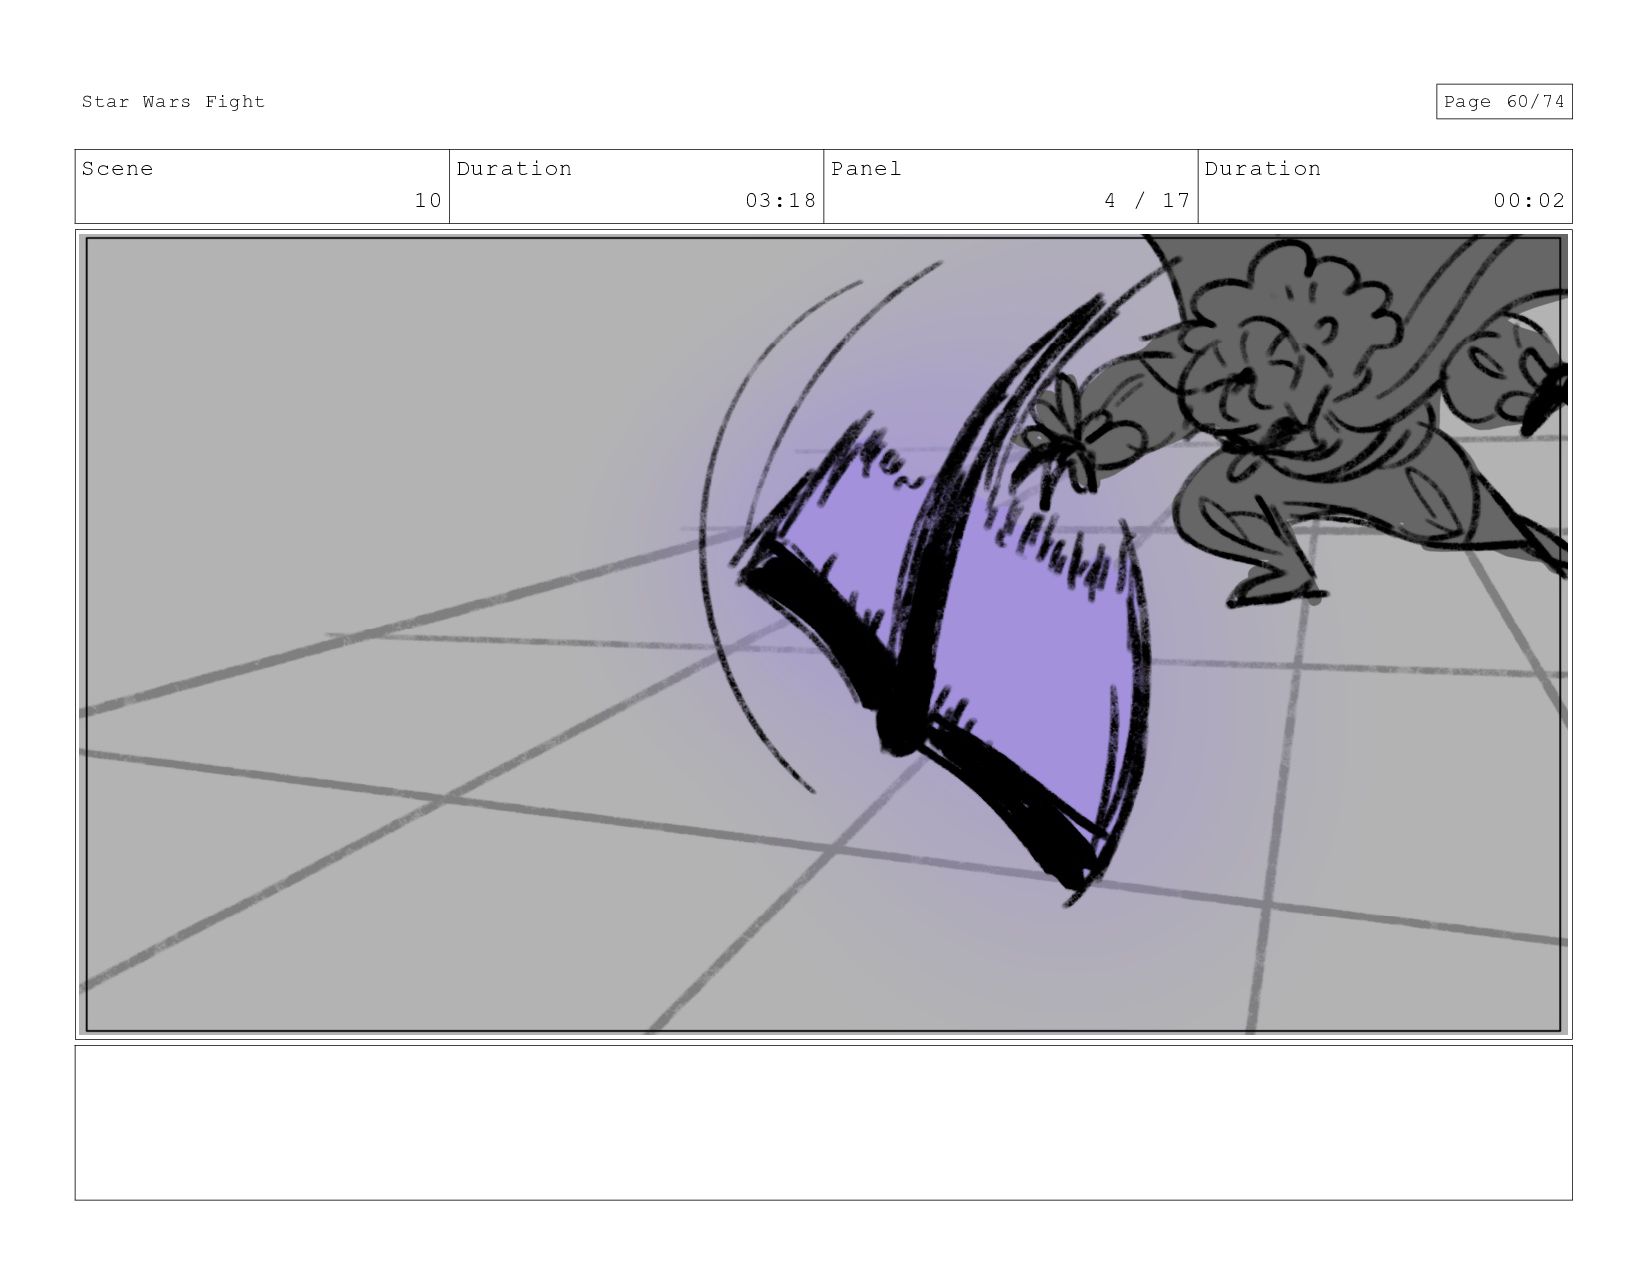
Task: Click the panel count value '4 / 17'
Action: point(1147,201)
